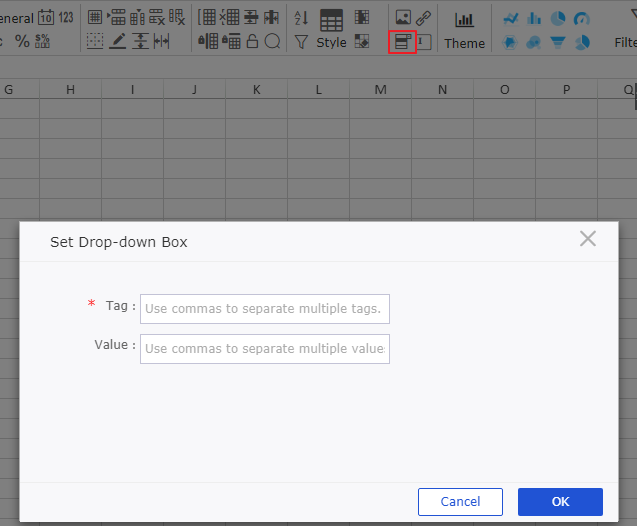Select the line chart icon
The height and width of the screenshot is (526, 637).
[x=511, y=18]
